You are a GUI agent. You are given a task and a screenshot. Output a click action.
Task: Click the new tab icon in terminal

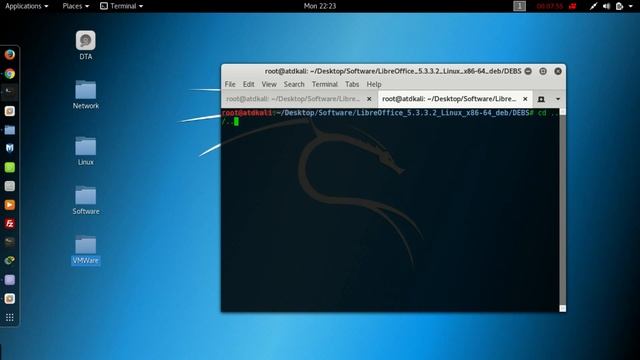[541, 99]
